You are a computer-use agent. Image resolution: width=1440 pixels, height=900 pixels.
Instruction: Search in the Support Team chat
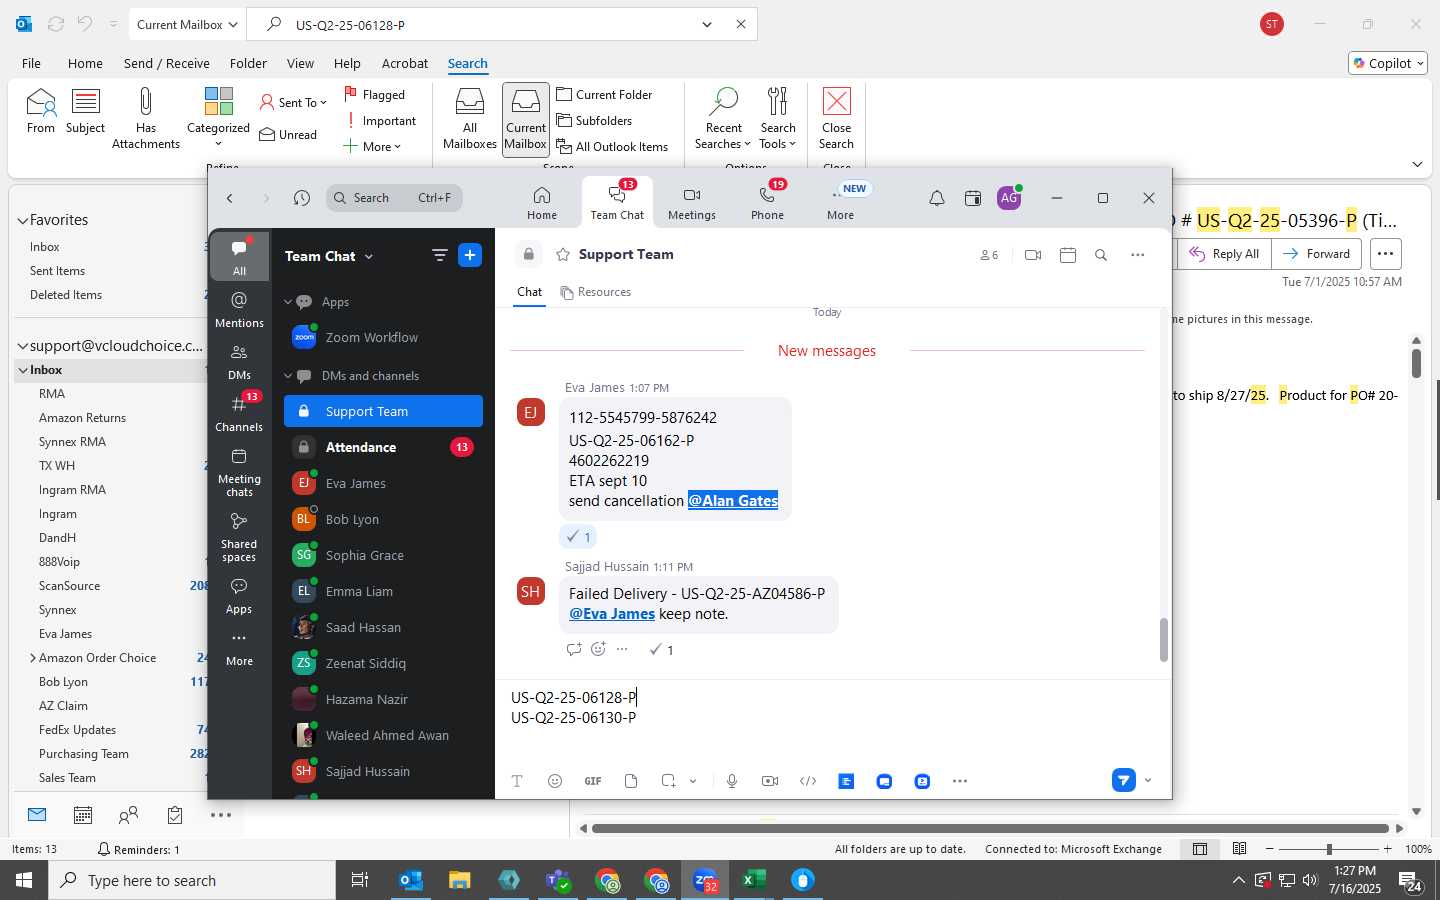pos(1101,255)
